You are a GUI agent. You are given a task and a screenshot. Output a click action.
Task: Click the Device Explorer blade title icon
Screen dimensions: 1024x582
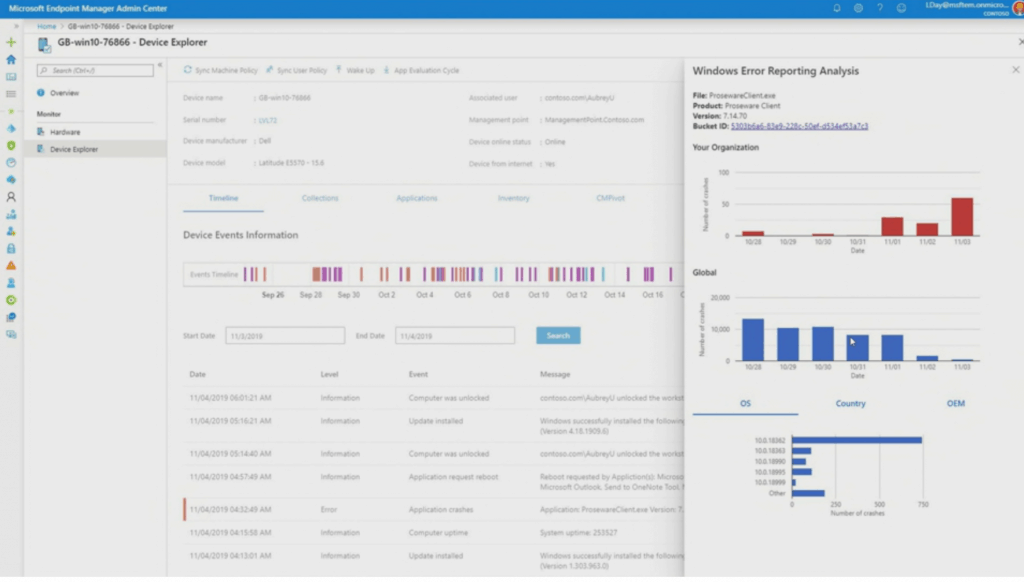pyautogui.click(x=44, y=44)
